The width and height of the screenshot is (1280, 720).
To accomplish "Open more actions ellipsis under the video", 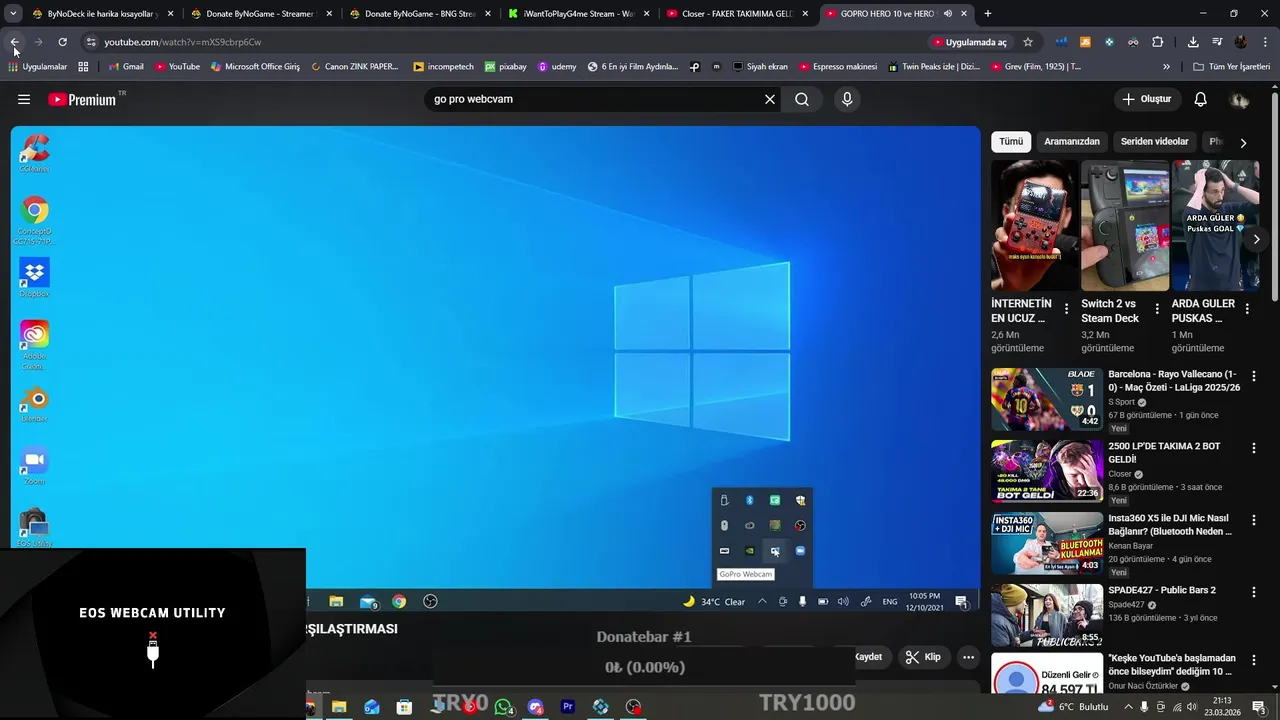I will coord(968,657).
